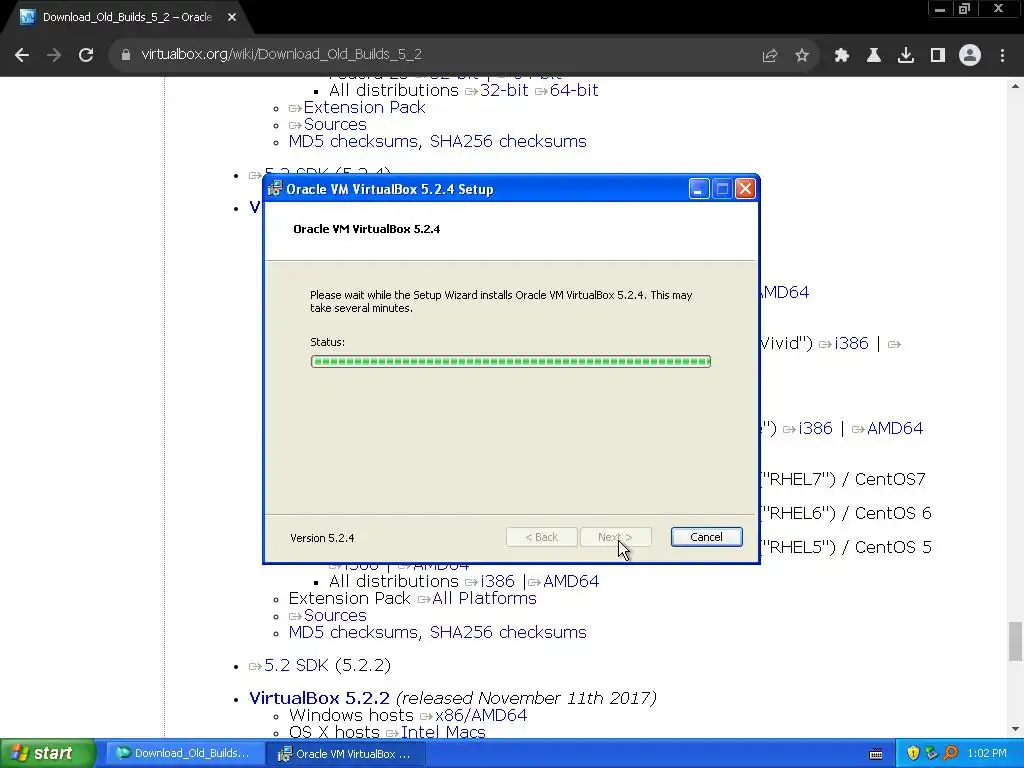Screen dimensions: 1024x768
Task: Click the safely remove hardware tray icon
Action: 931,753
